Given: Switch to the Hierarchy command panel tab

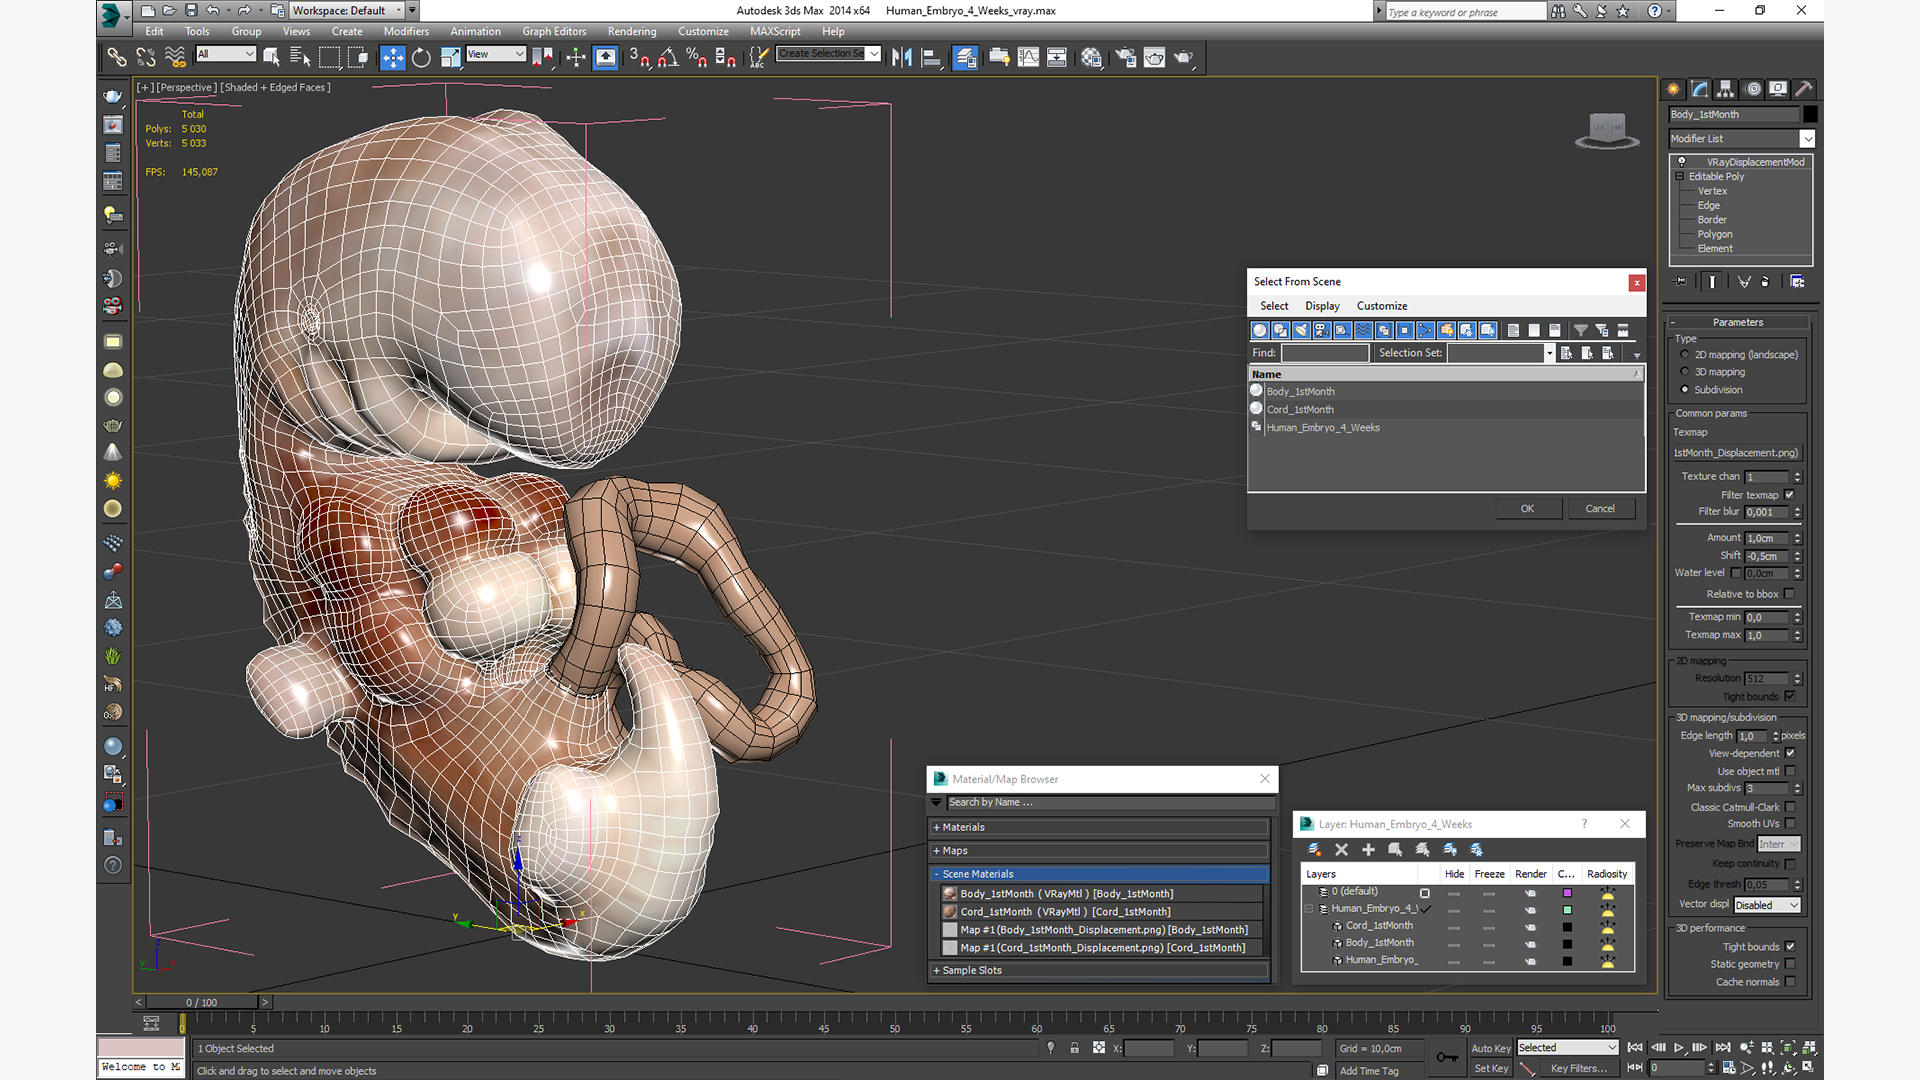Looking at the screenshot, I should point(1726,89).
